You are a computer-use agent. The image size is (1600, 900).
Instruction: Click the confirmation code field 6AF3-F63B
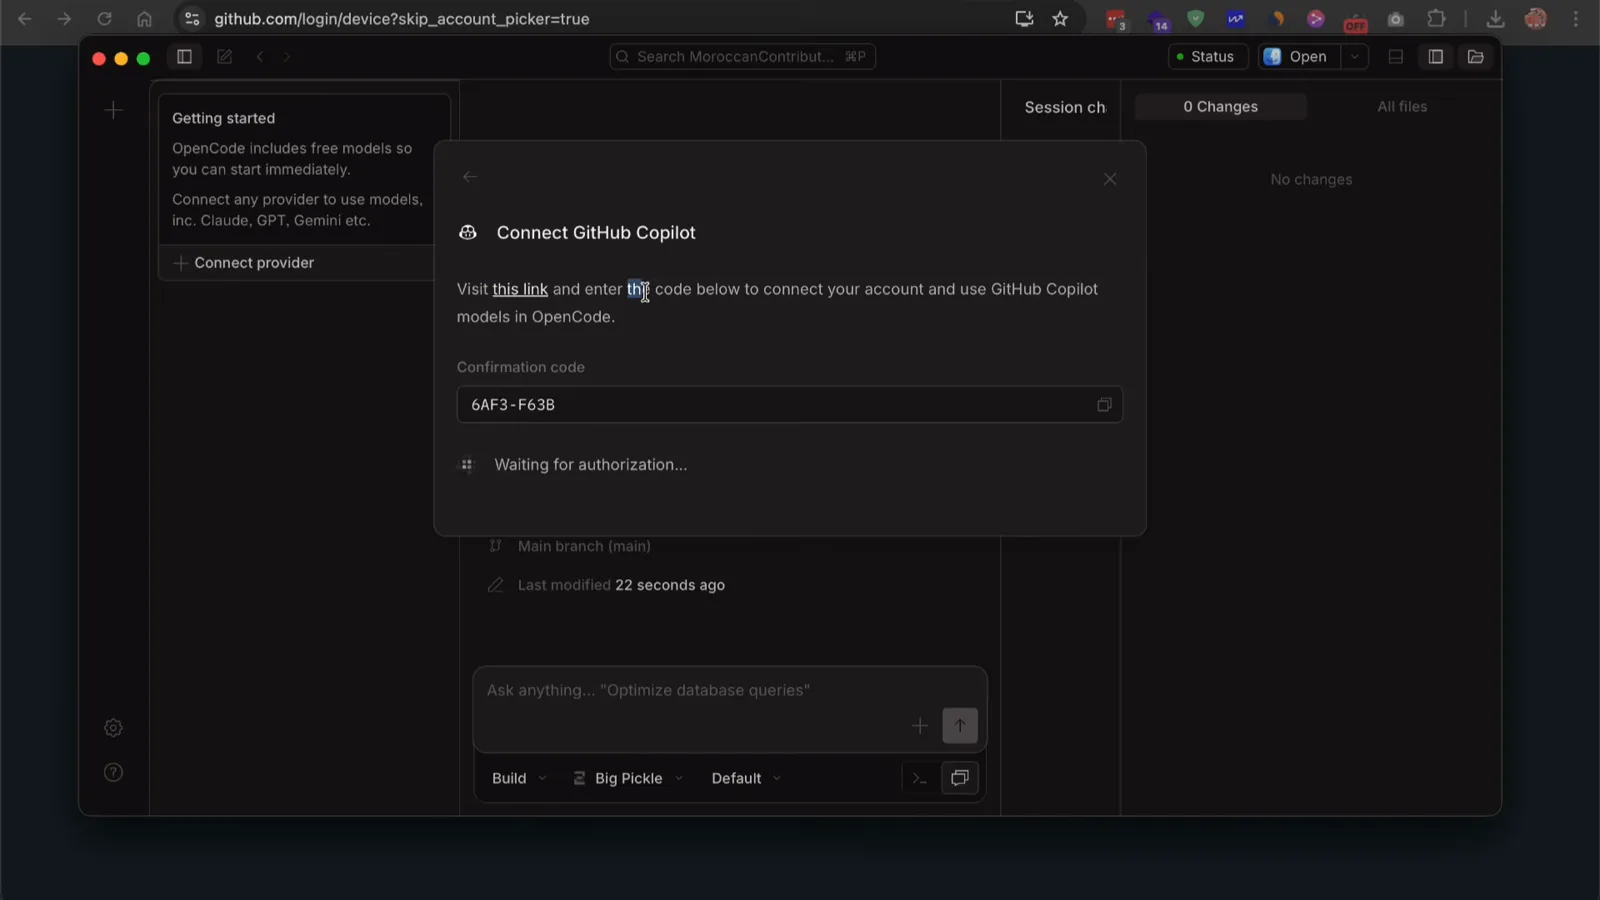click(x=790, y=405)
